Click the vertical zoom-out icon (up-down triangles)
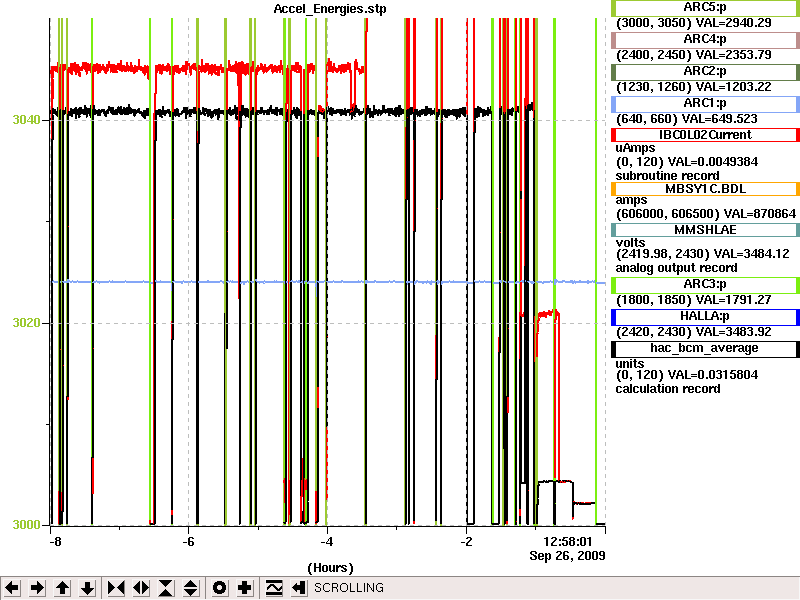This screenshot has width=800, height=600. (x=191, y=588)
